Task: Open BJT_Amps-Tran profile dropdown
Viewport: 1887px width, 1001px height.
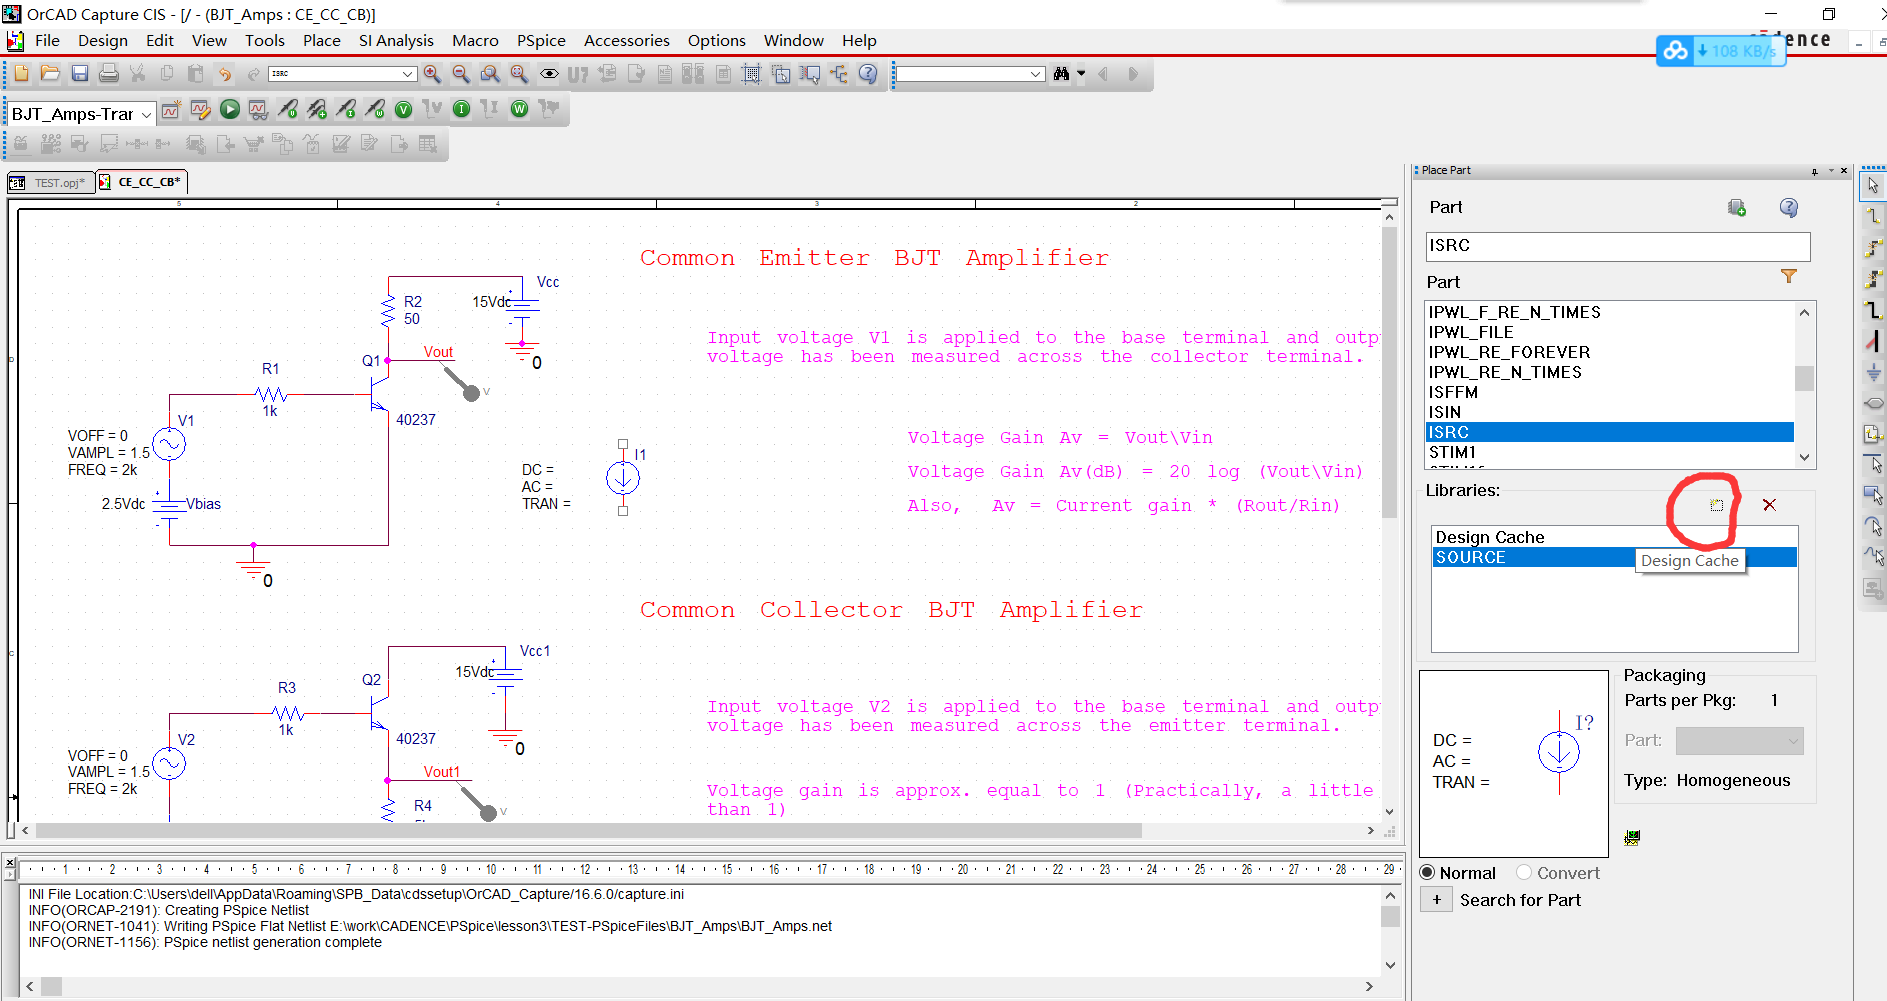Action: 146,114
